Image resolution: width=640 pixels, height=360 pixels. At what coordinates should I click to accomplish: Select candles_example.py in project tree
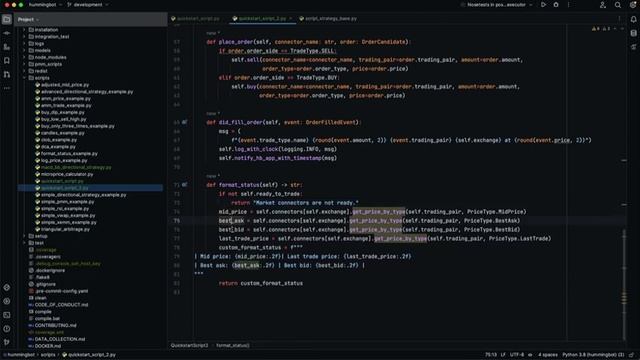coord(62,133)
